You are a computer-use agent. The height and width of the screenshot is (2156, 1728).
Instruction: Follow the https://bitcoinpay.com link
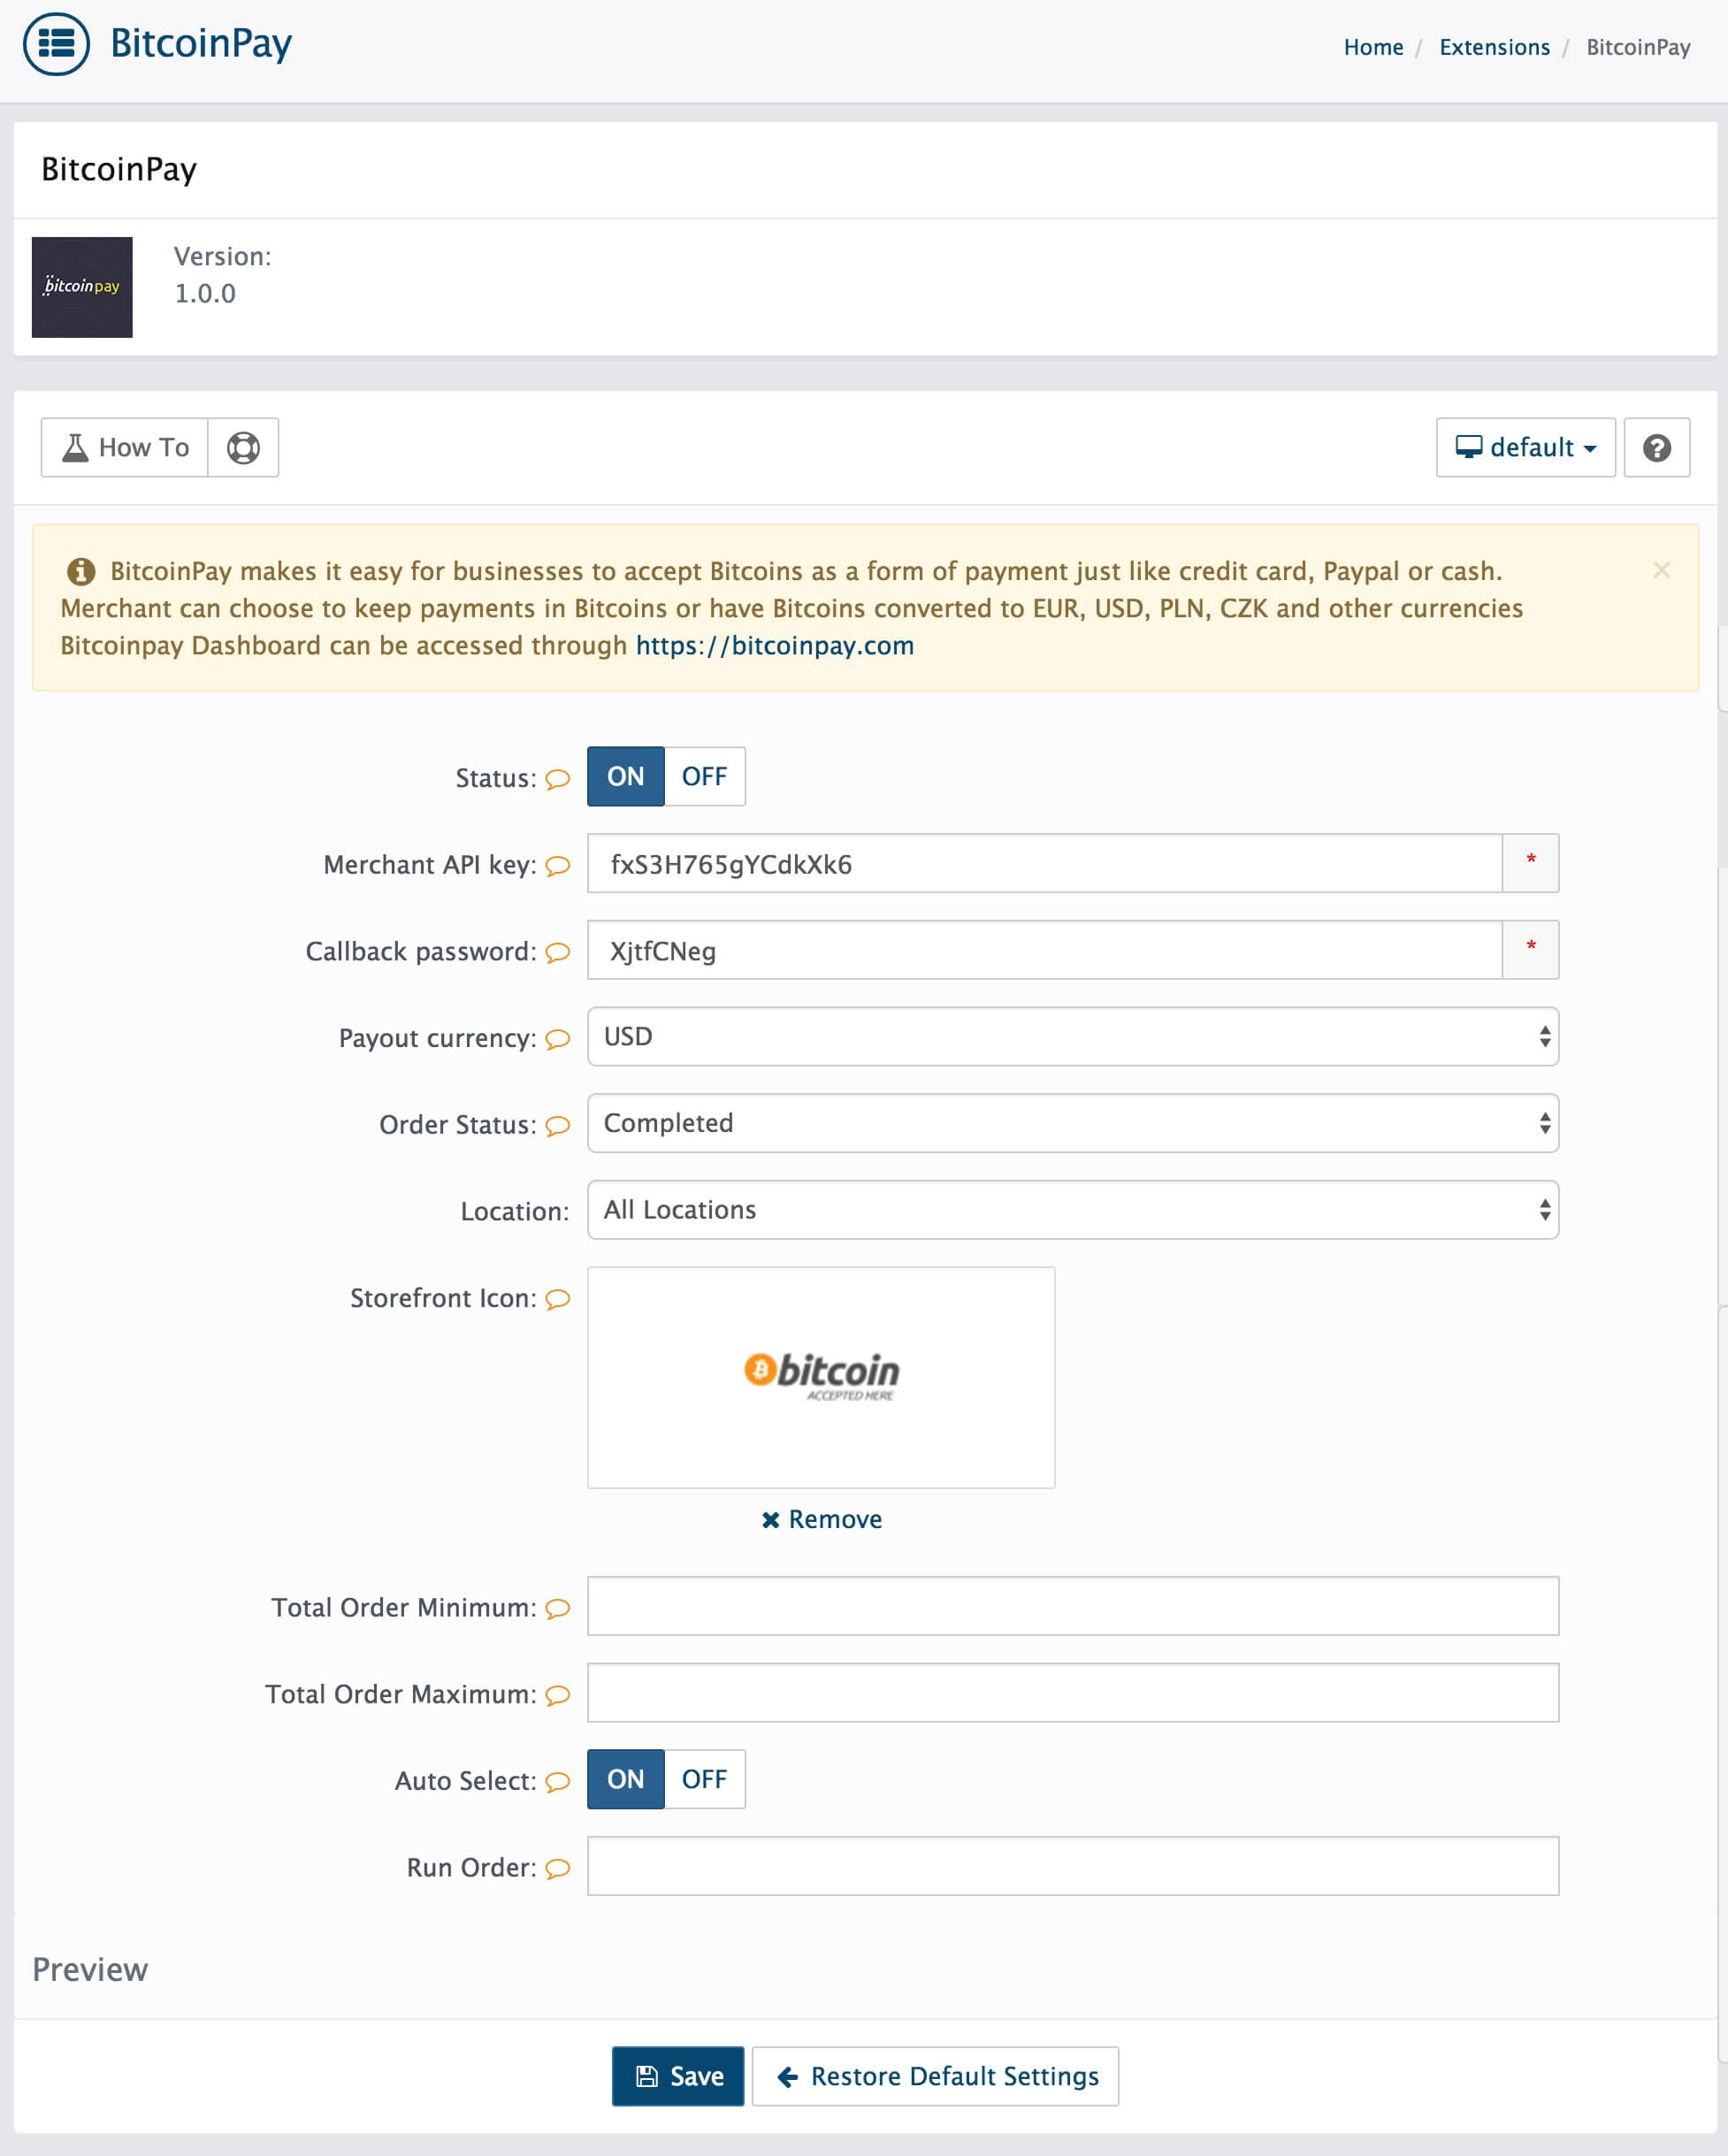click(x=775, y=646)
